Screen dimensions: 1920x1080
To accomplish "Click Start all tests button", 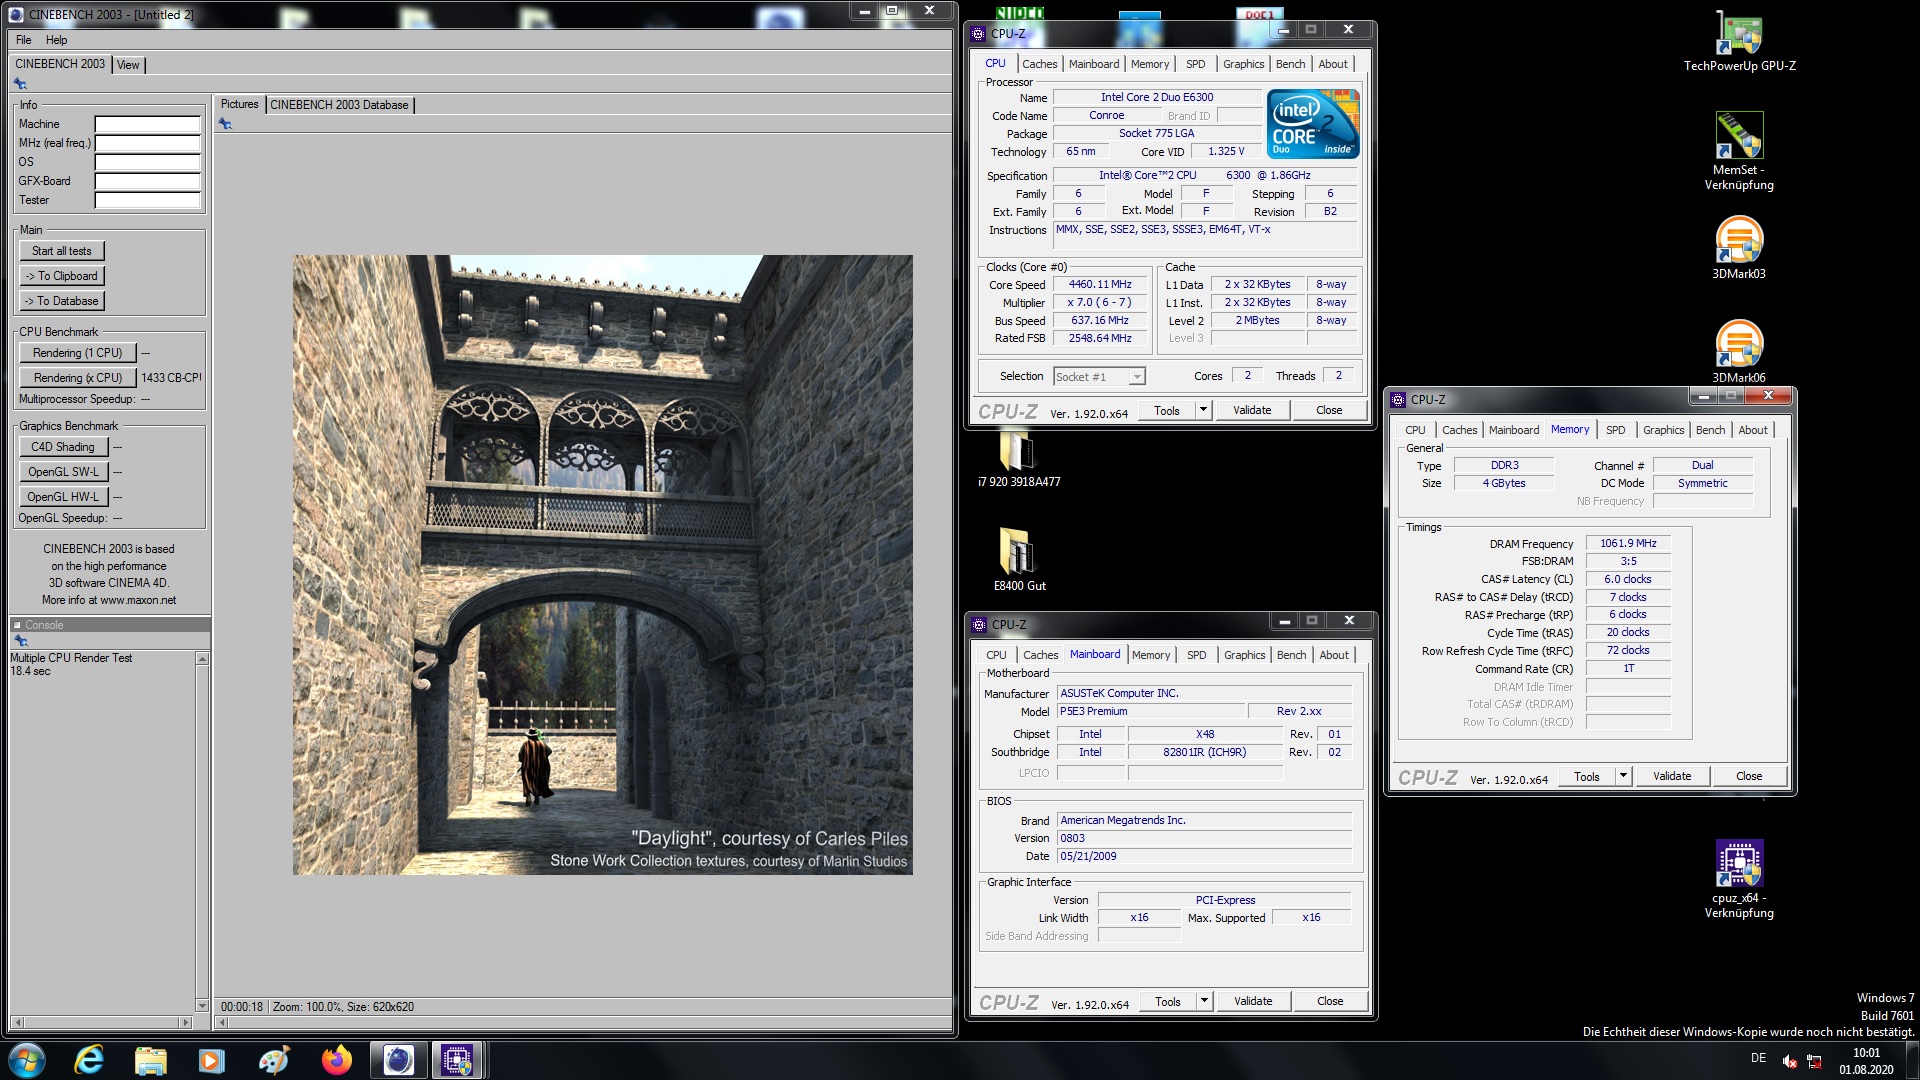I will point(62,251).
